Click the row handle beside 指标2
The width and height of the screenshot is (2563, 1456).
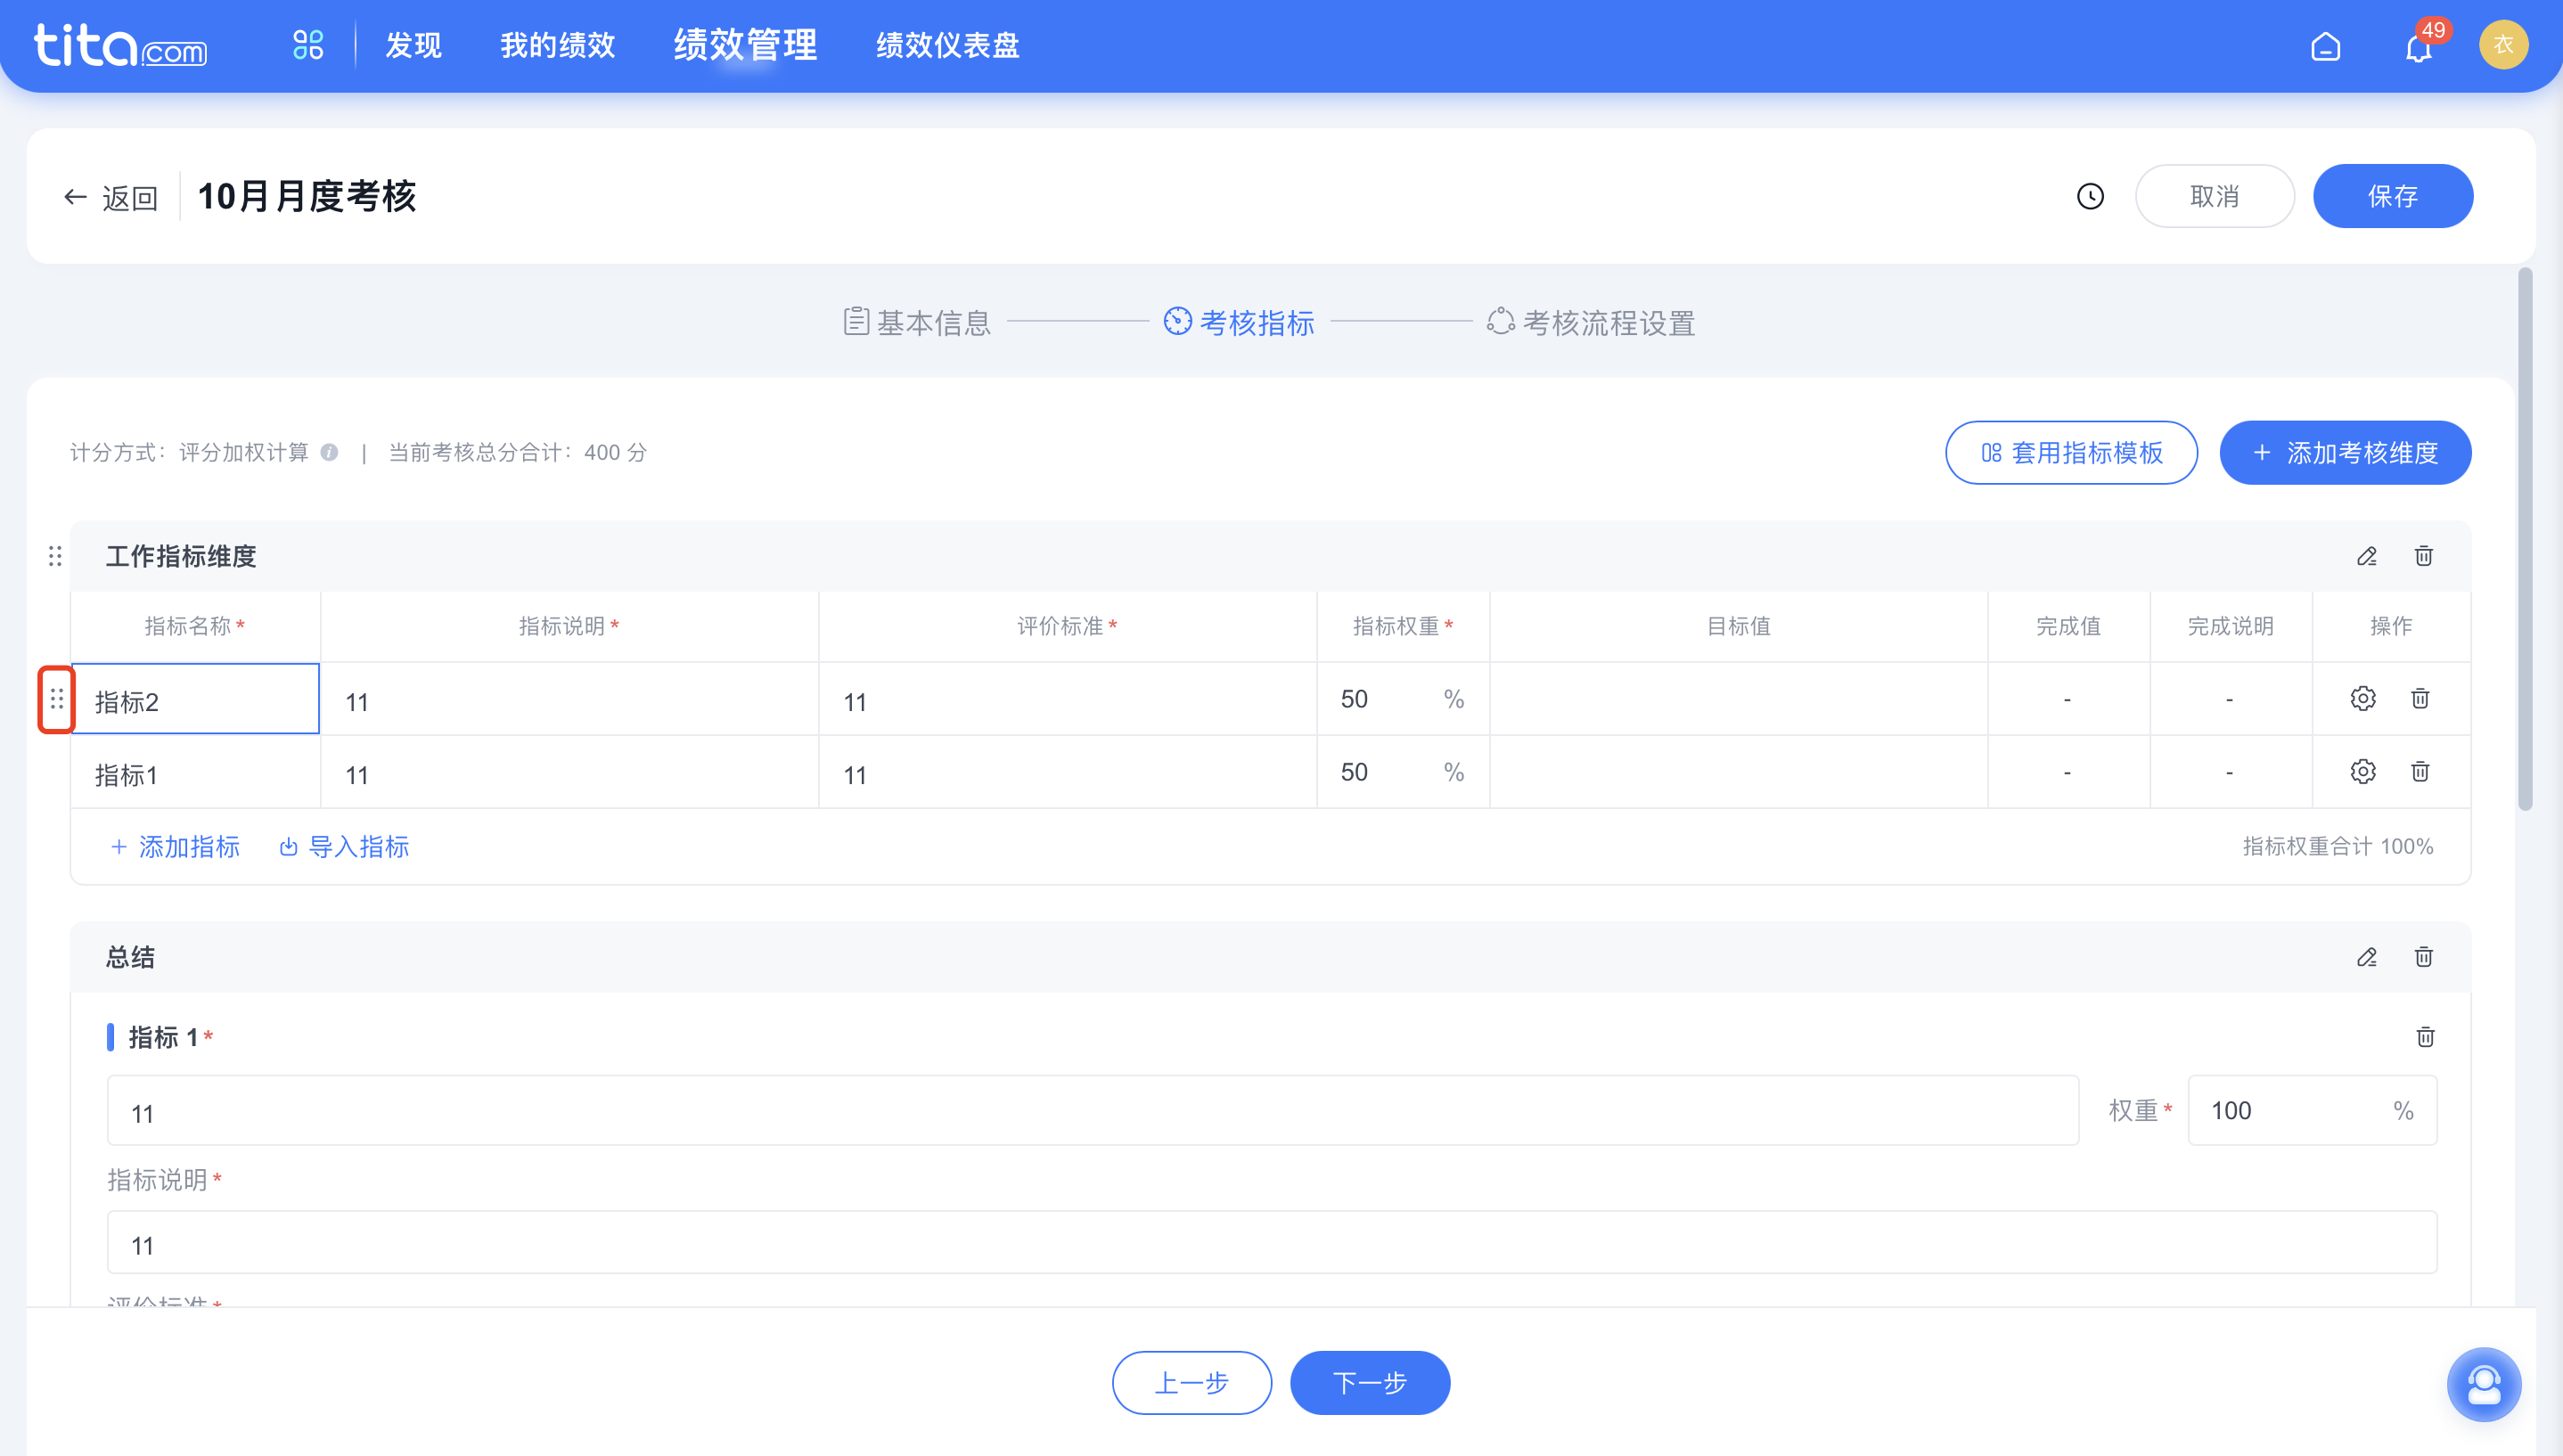click(56, 699)
